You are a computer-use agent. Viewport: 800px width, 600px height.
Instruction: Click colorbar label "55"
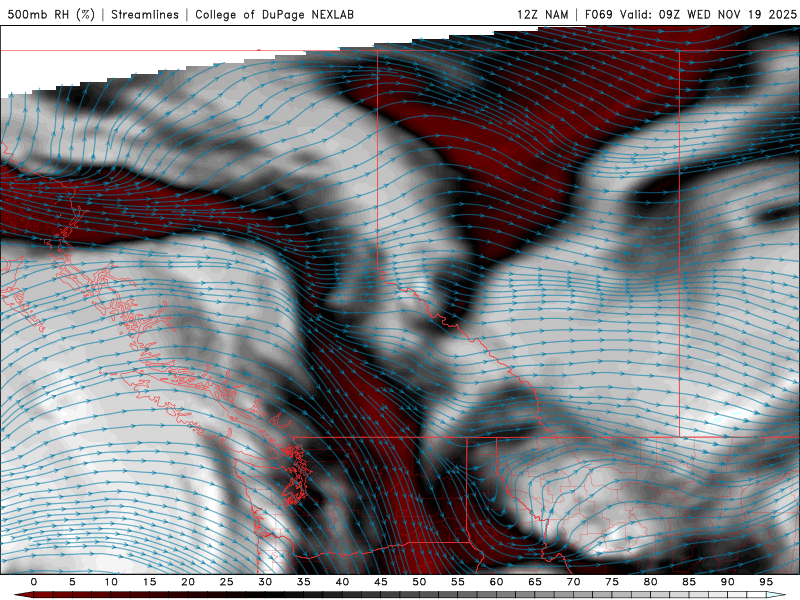point(458,582)
